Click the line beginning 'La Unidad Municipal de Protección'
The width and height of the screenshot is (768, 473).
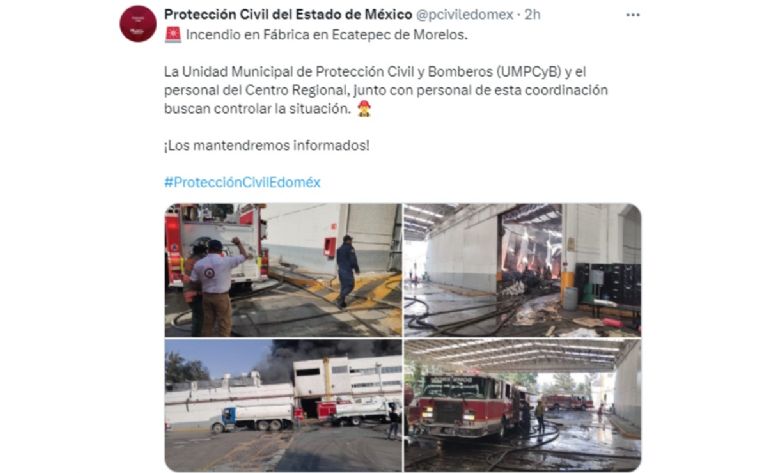click(x=375, y=72)
